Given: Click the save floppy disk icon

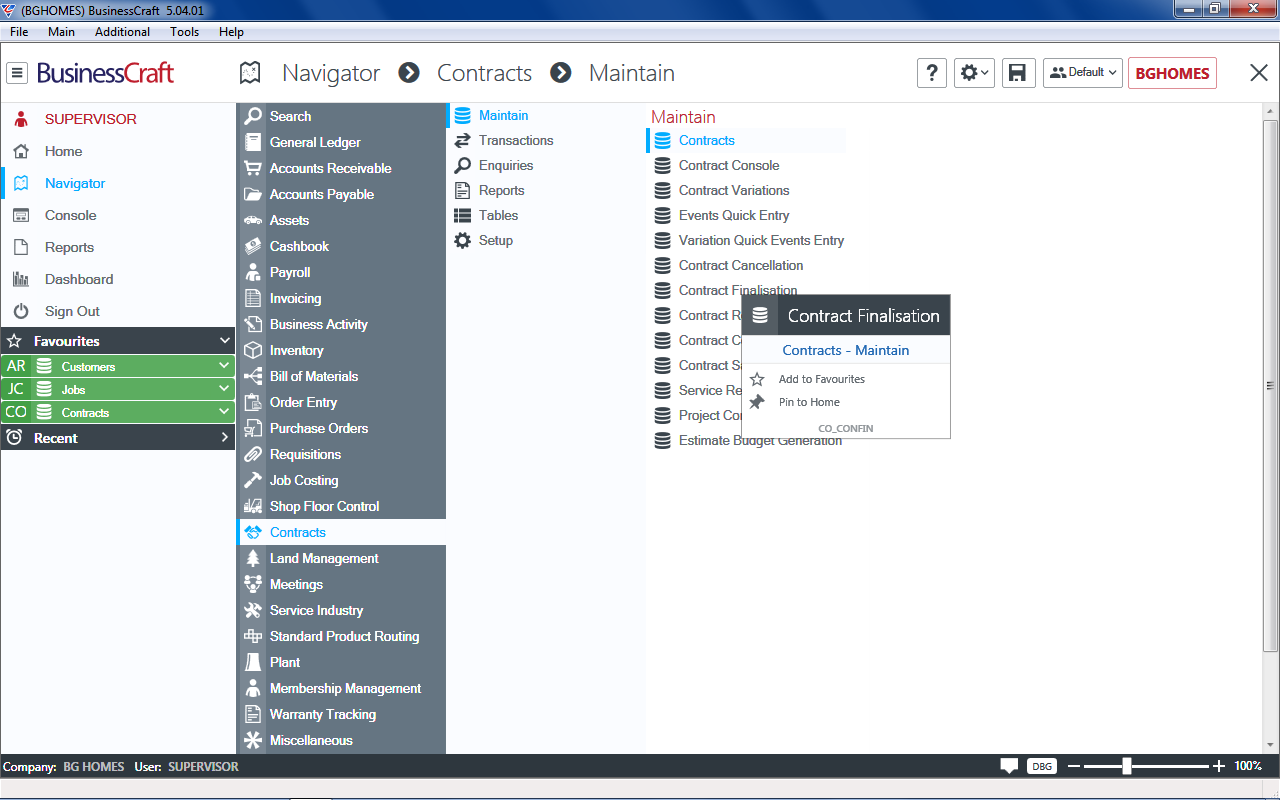Looking at the screenshot, I should [x=1018, y=73].
